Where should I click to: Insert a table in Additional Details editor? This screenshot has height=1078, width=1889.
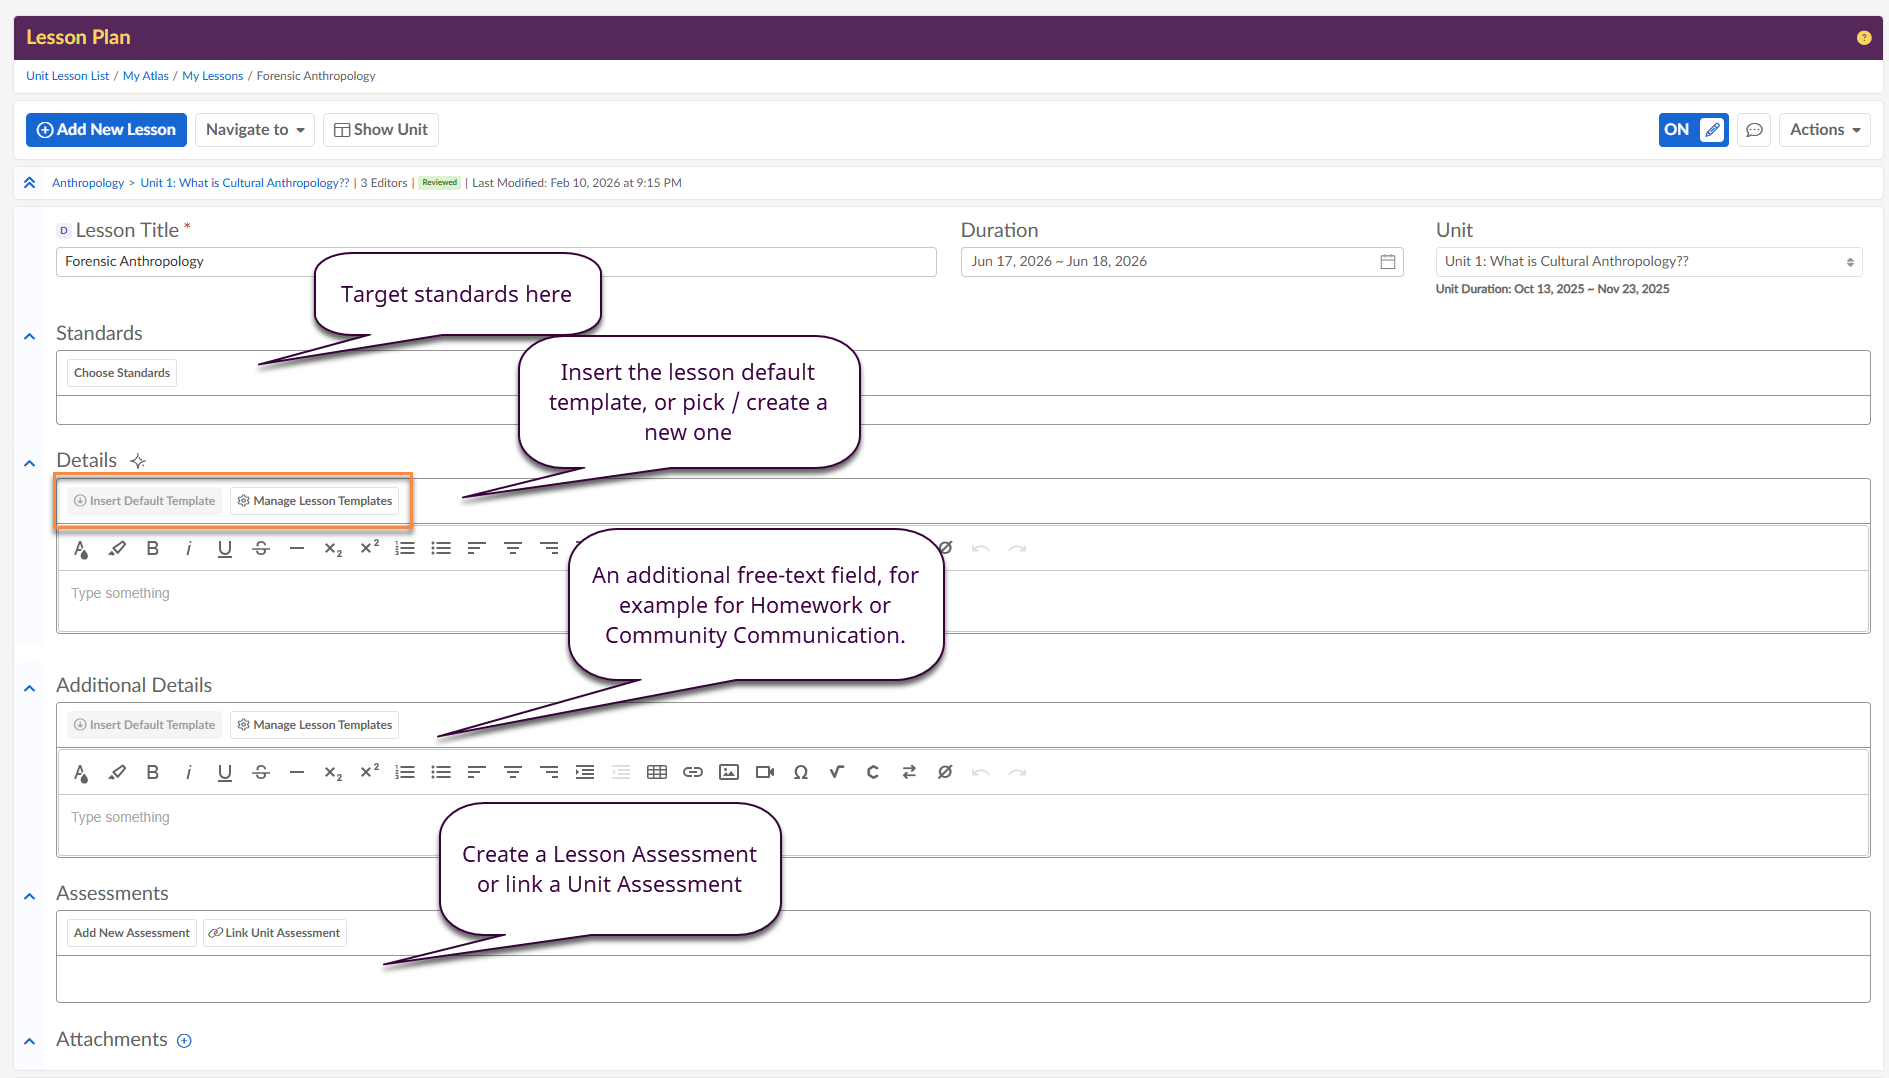(657, 772)
